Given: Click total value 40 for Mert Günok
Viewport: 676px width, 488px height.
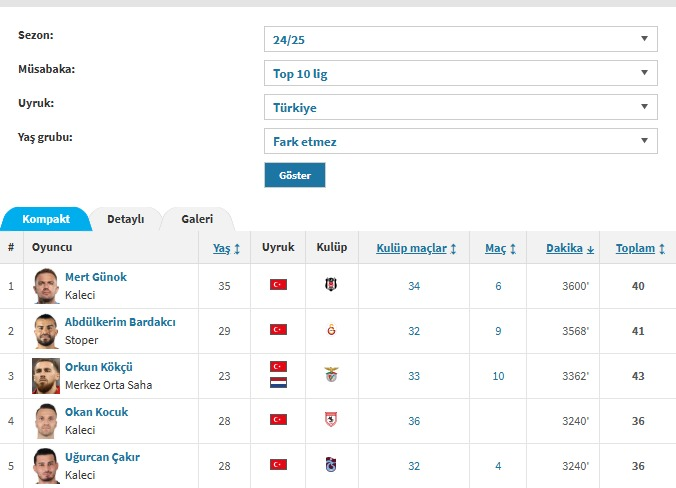Looking at the screenshot, I should 638,286.
